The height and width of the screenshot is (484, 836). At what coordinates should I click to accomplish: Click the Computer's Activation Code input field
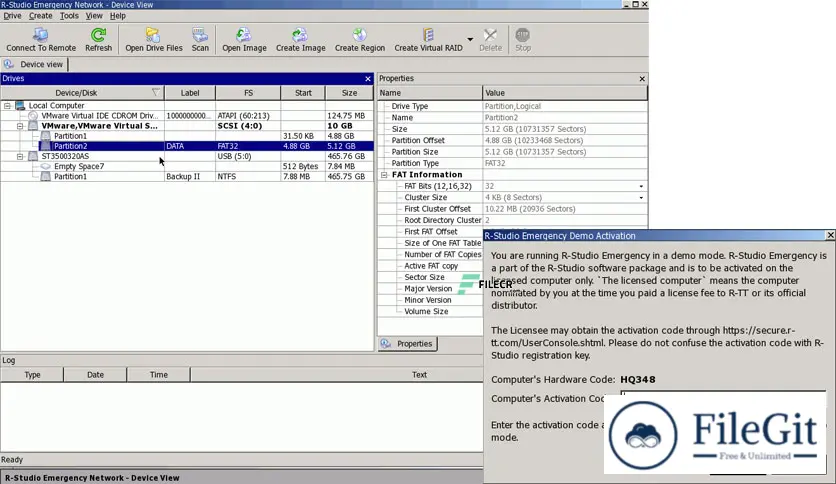click(723, 397)
